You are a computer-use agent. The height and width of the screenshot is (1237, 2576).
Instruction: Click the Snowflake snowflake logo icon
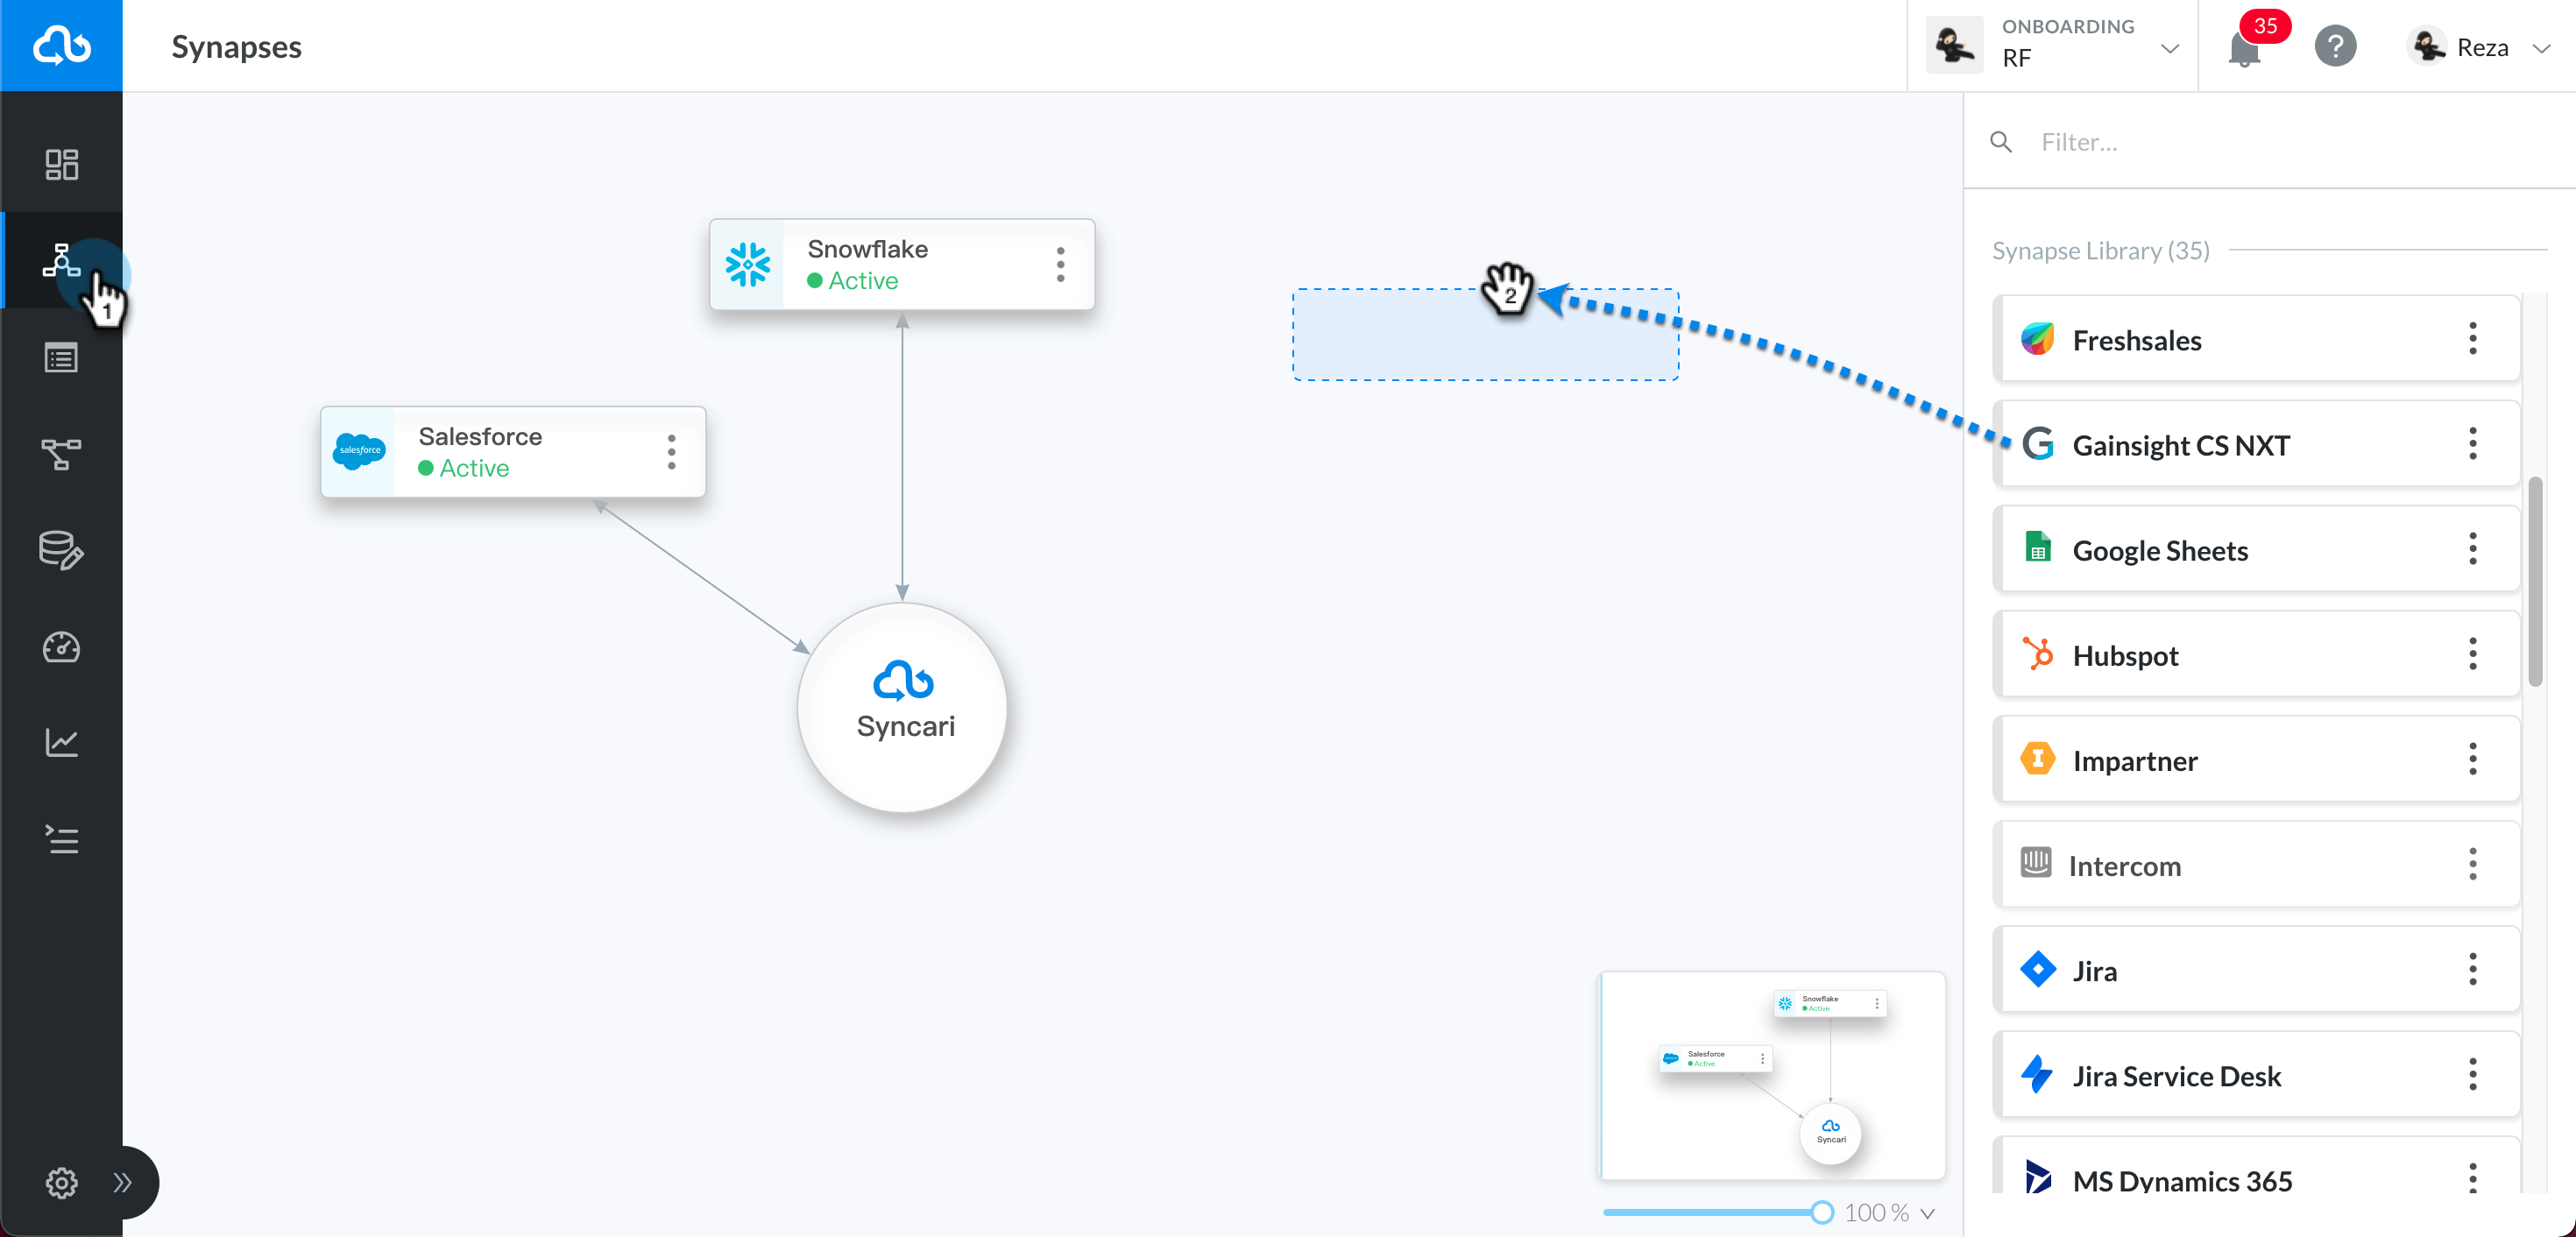(747, 264)
